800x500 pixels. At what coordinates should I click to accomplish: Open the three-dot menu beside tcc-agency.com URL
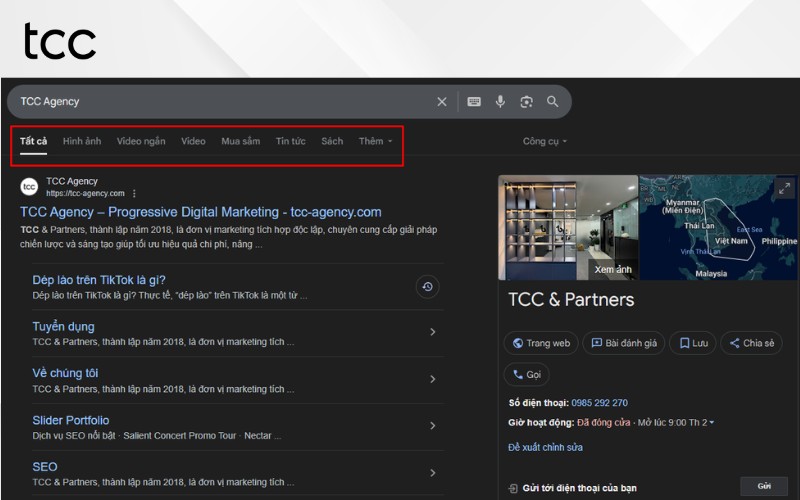(134, 193)
